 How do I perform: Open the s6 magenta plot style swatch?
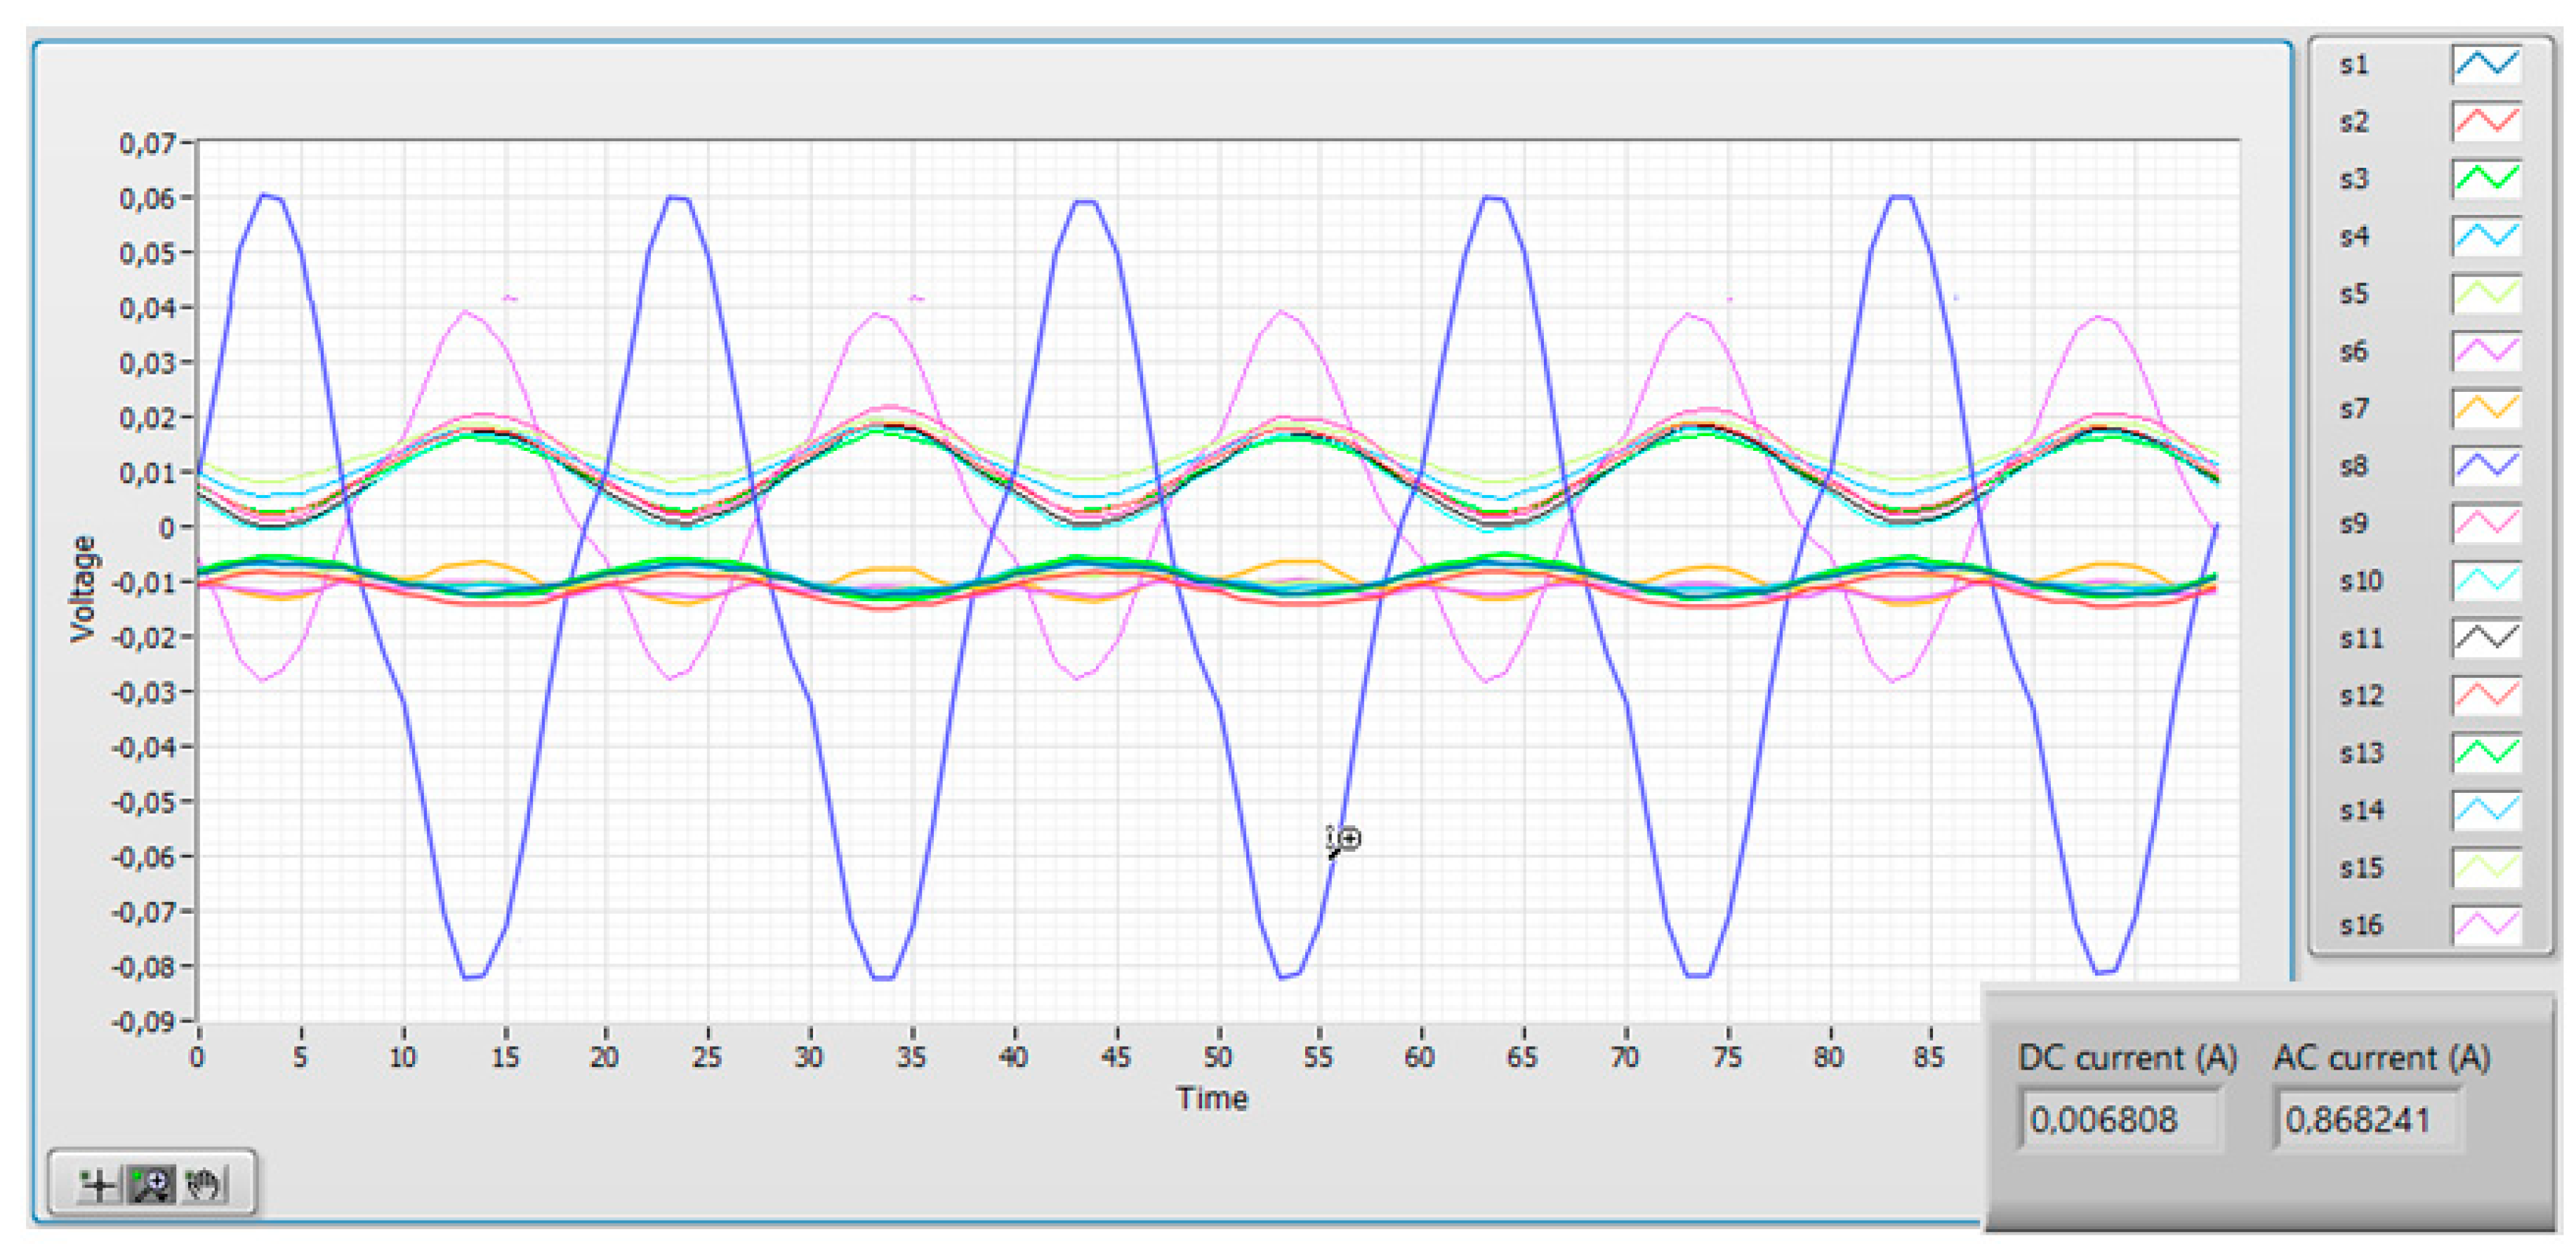pyautogui.click(x=2486, y=352)
